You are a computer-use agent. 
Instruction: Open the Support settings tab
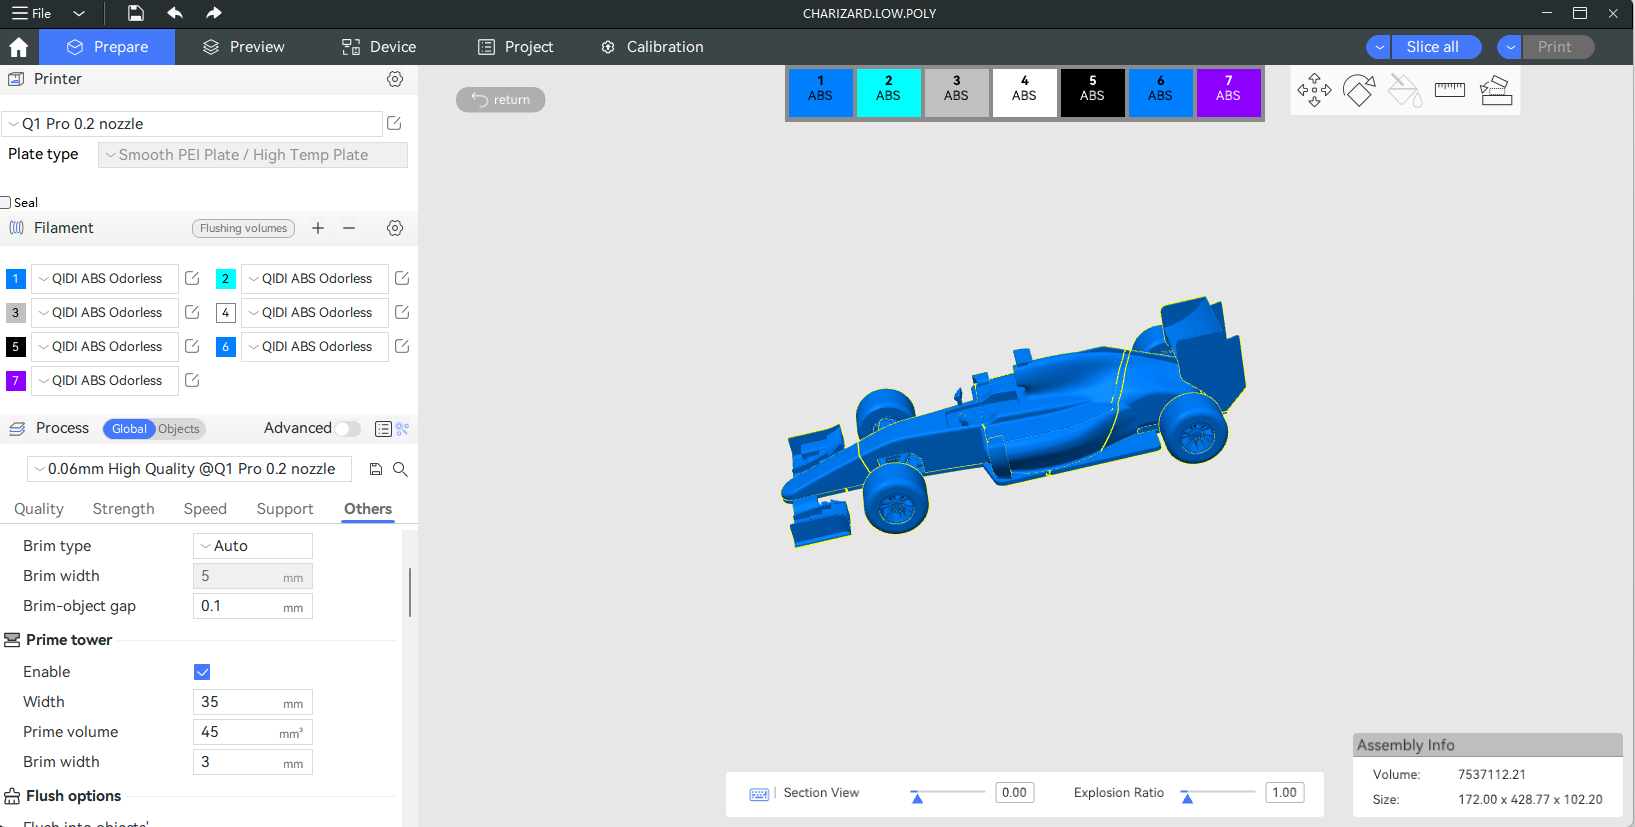(x=285, y=509)
